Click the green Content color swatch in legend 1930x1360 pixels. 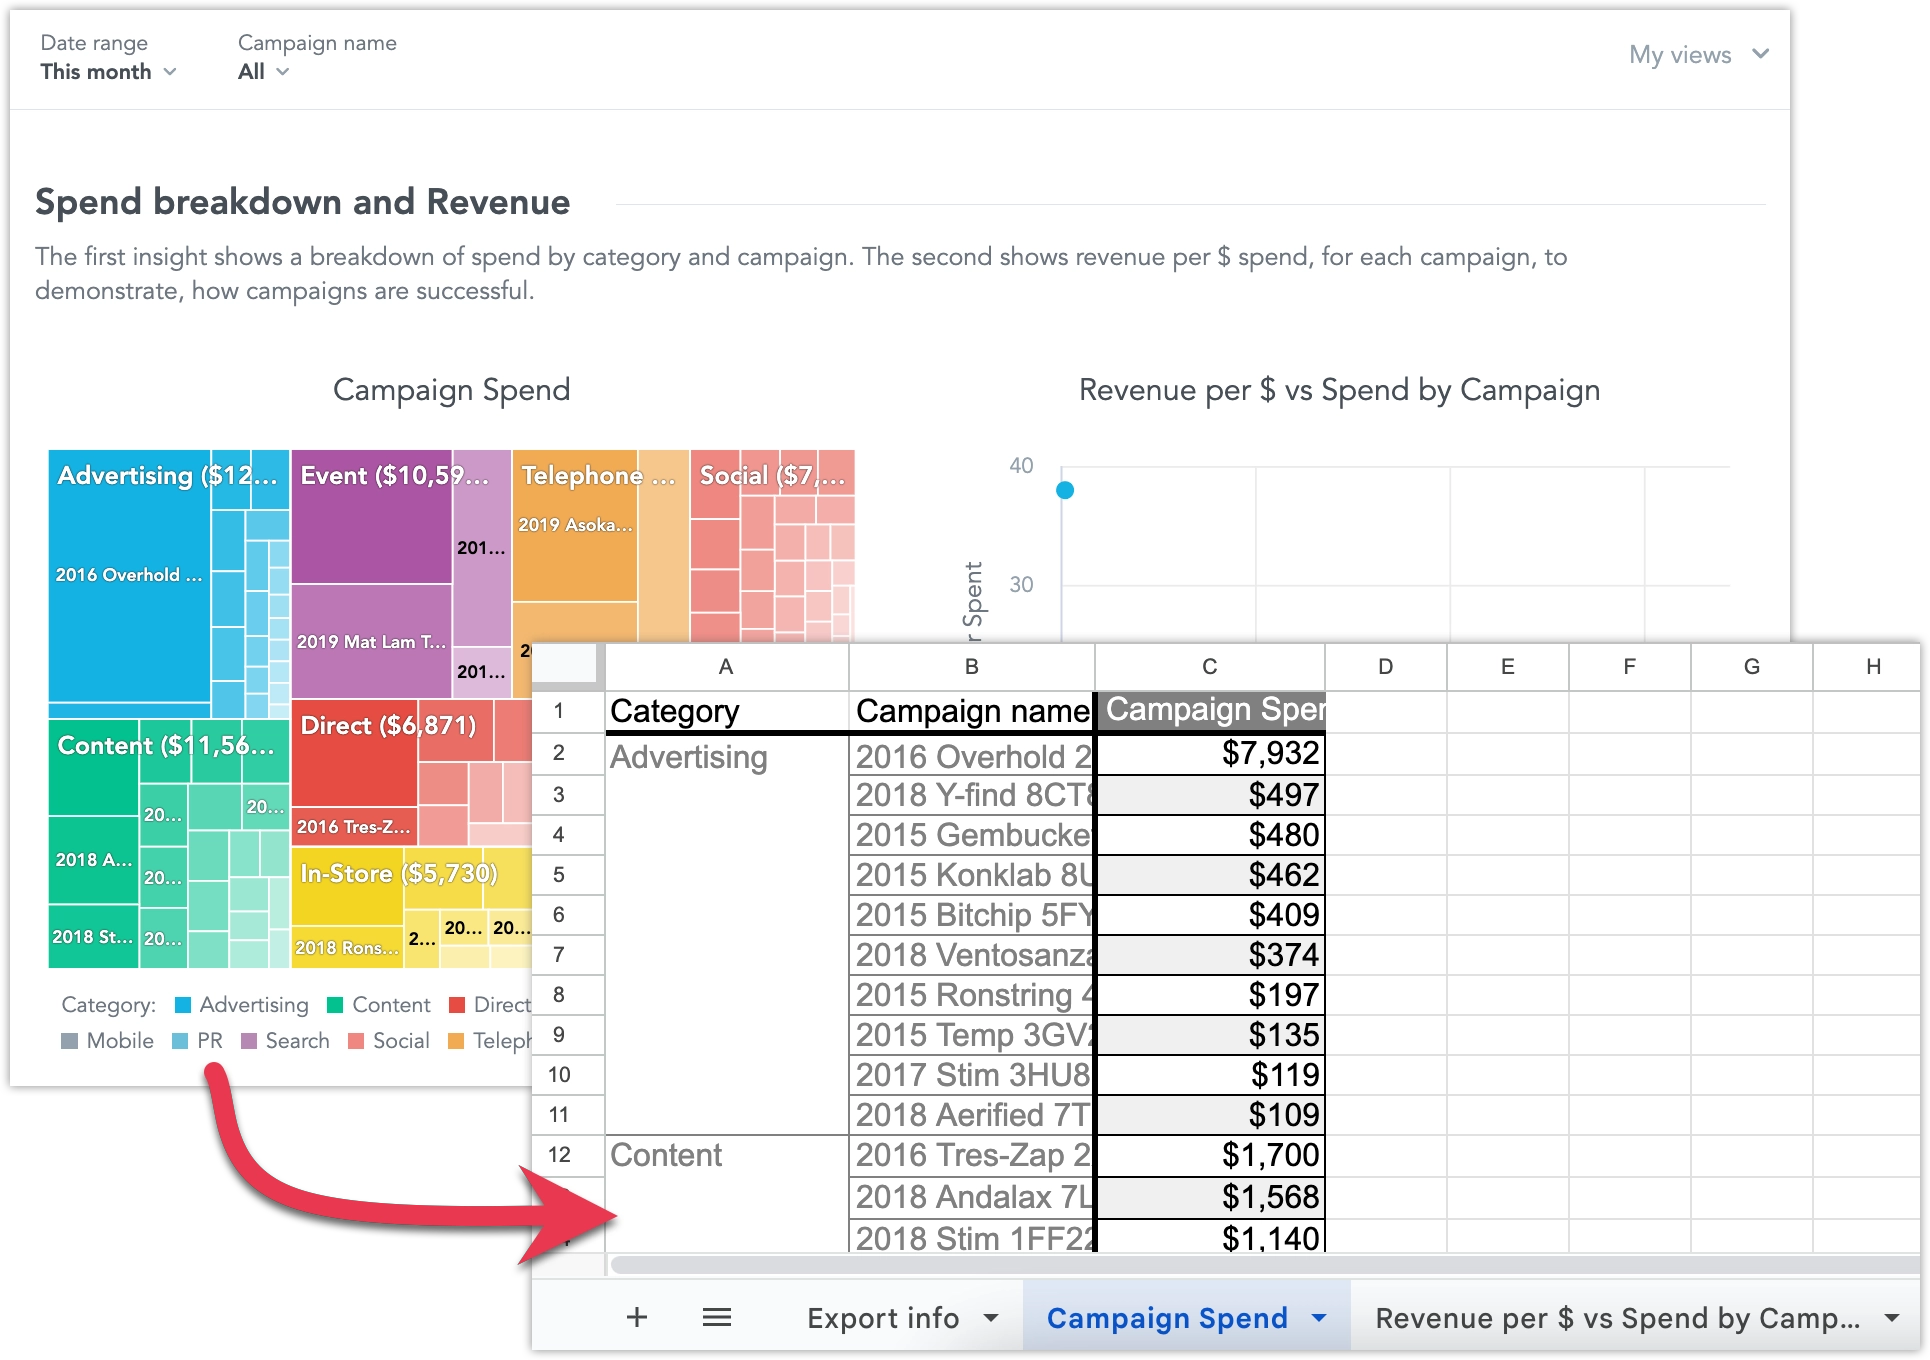(x=333, y=1004)
